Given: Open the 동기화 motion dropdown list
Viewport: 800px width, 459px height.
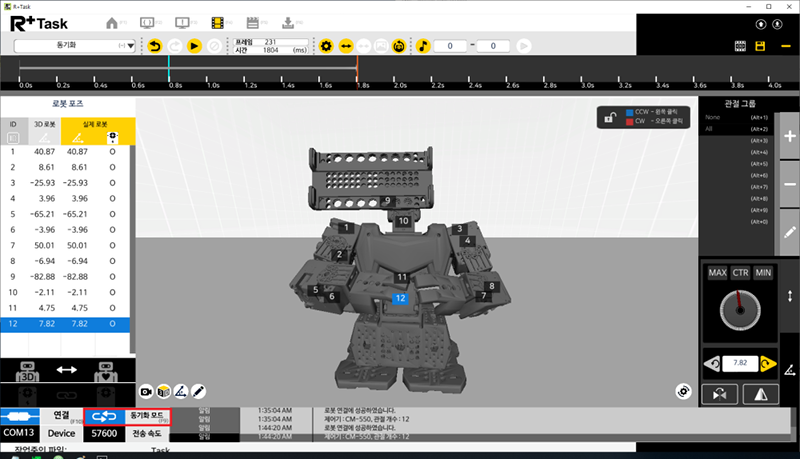Looking at the screenshot, I should 75,46.
